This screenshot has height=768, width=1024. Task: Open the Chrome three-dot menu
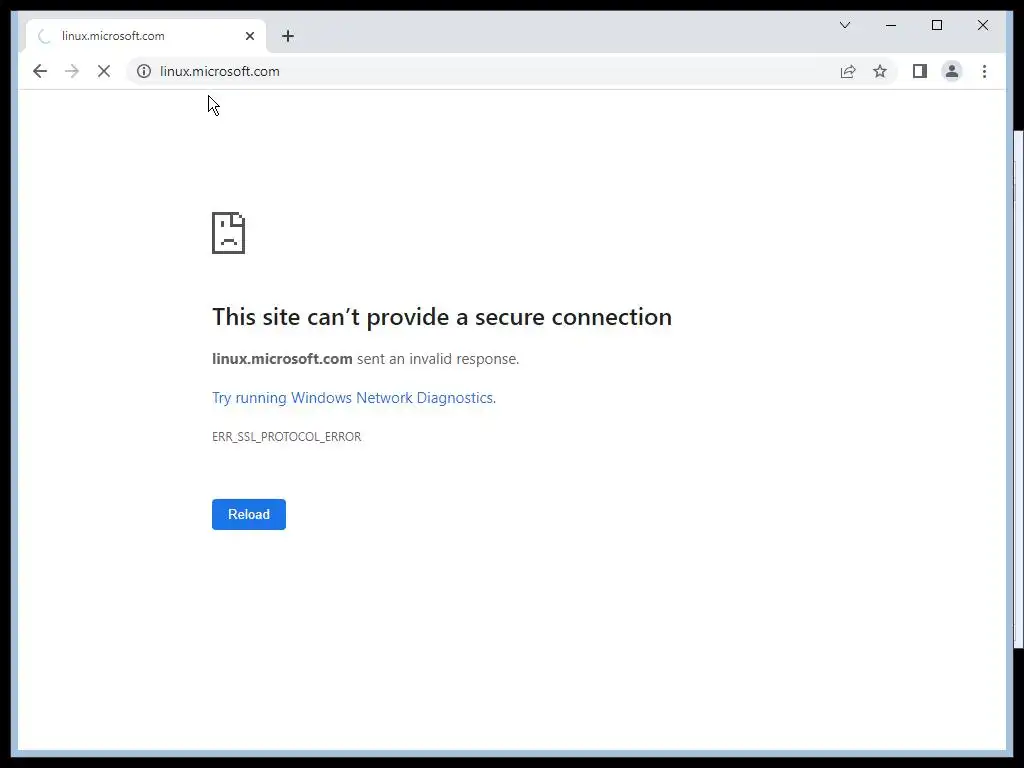[984, 71]
